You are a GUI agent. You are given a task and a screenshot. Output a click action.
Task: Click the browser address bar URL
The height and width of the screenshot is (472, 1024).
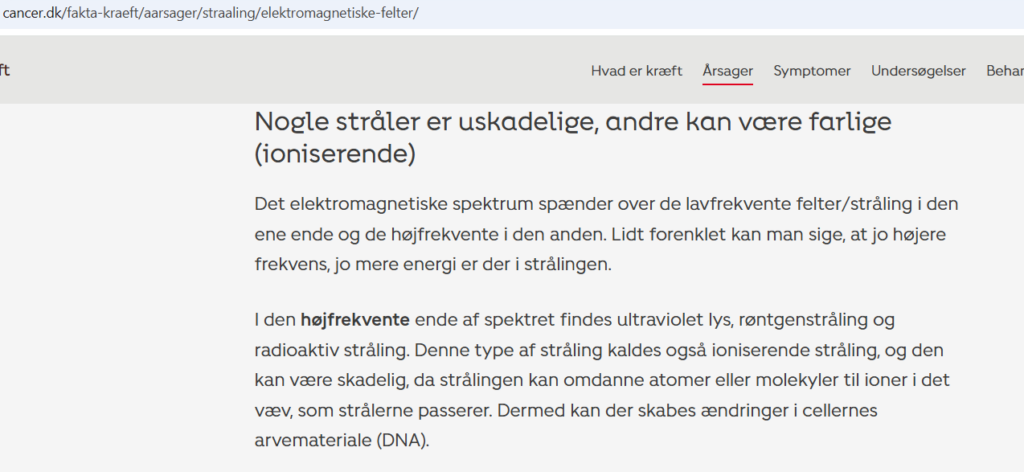(210, 13)
